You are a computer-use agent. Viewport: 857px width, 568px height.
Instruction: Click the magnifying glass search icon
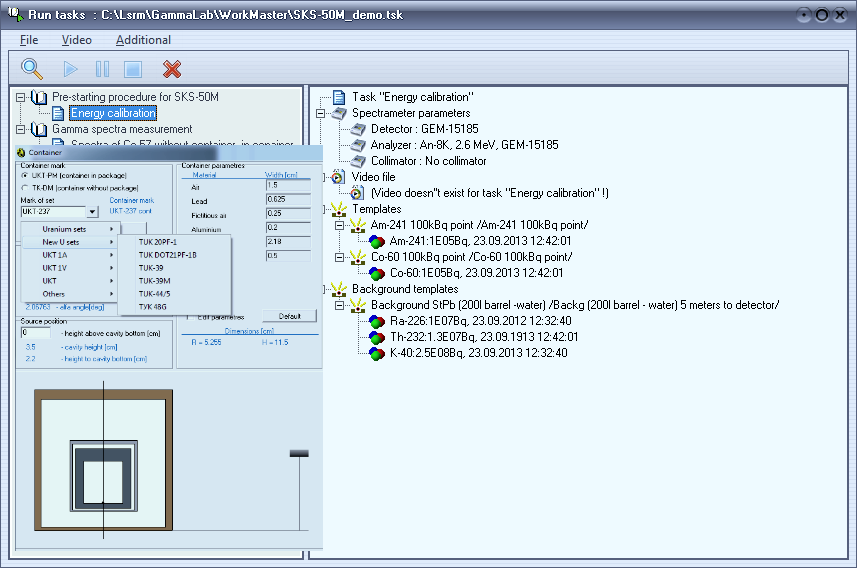(x=32, y=69)
